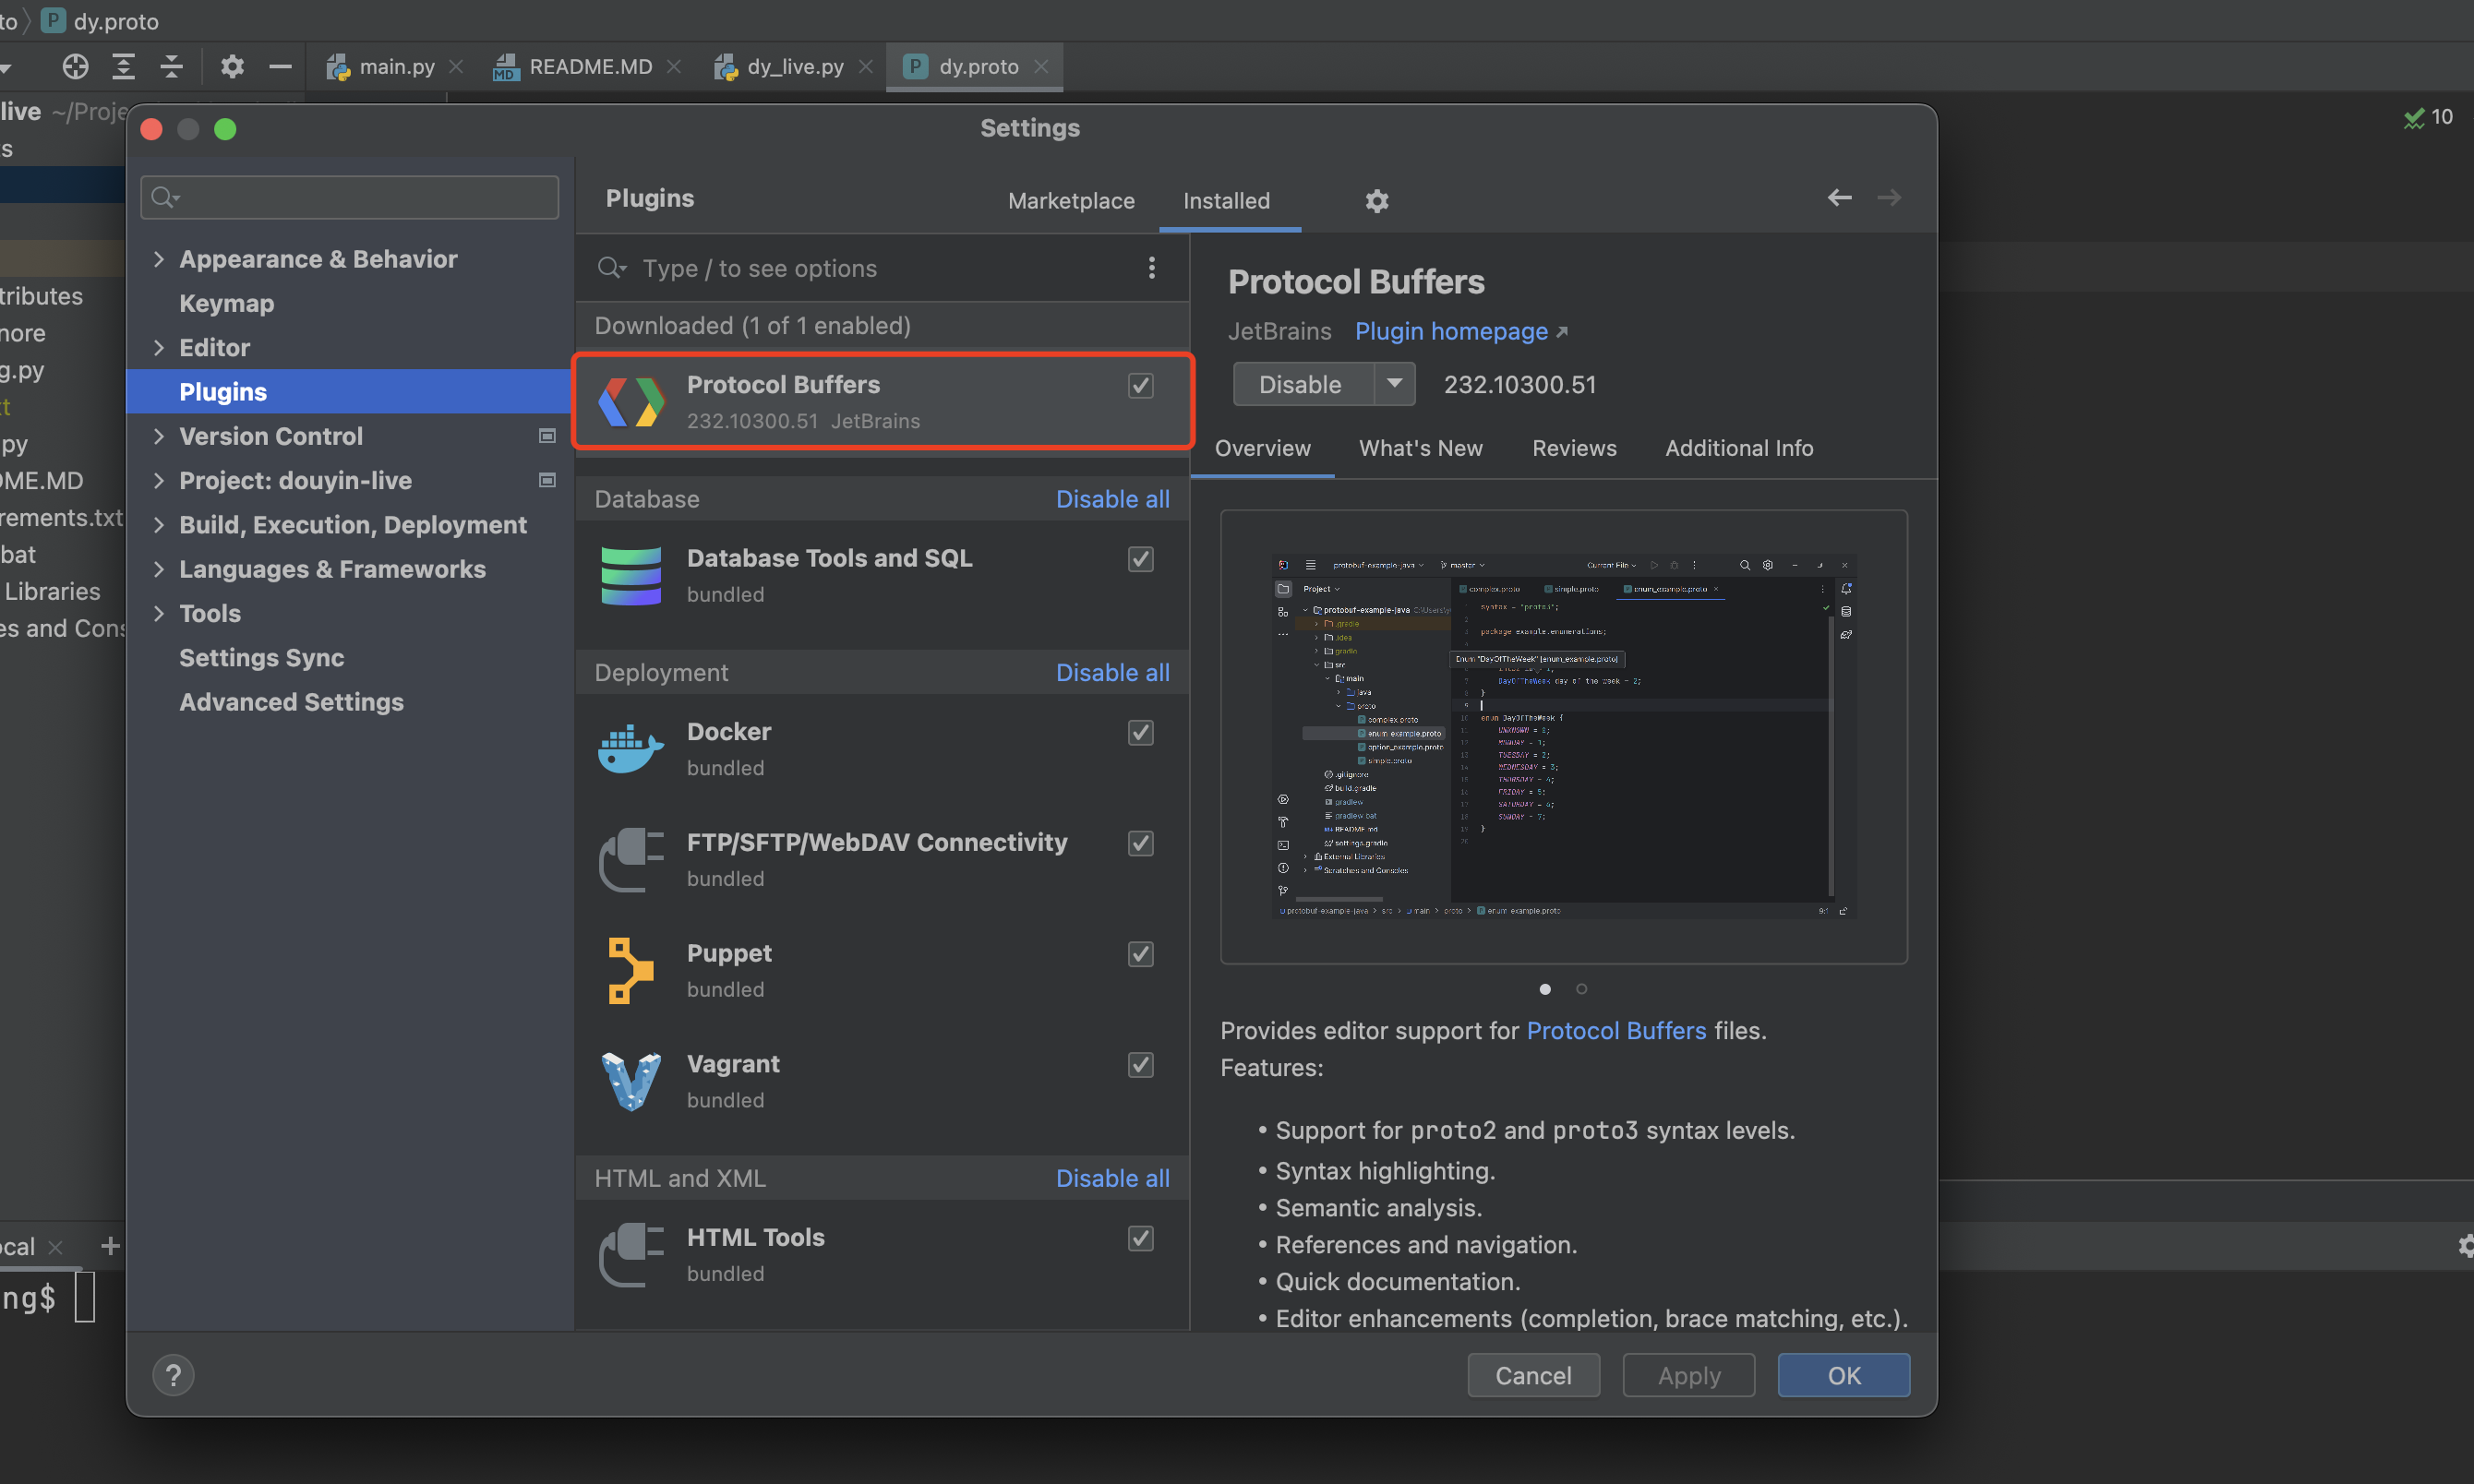Click the Puppet plugin icon
Image resolution: width=2474 pixels, height=1484 pixels.
pyautogui.click(x=630, y=969)
